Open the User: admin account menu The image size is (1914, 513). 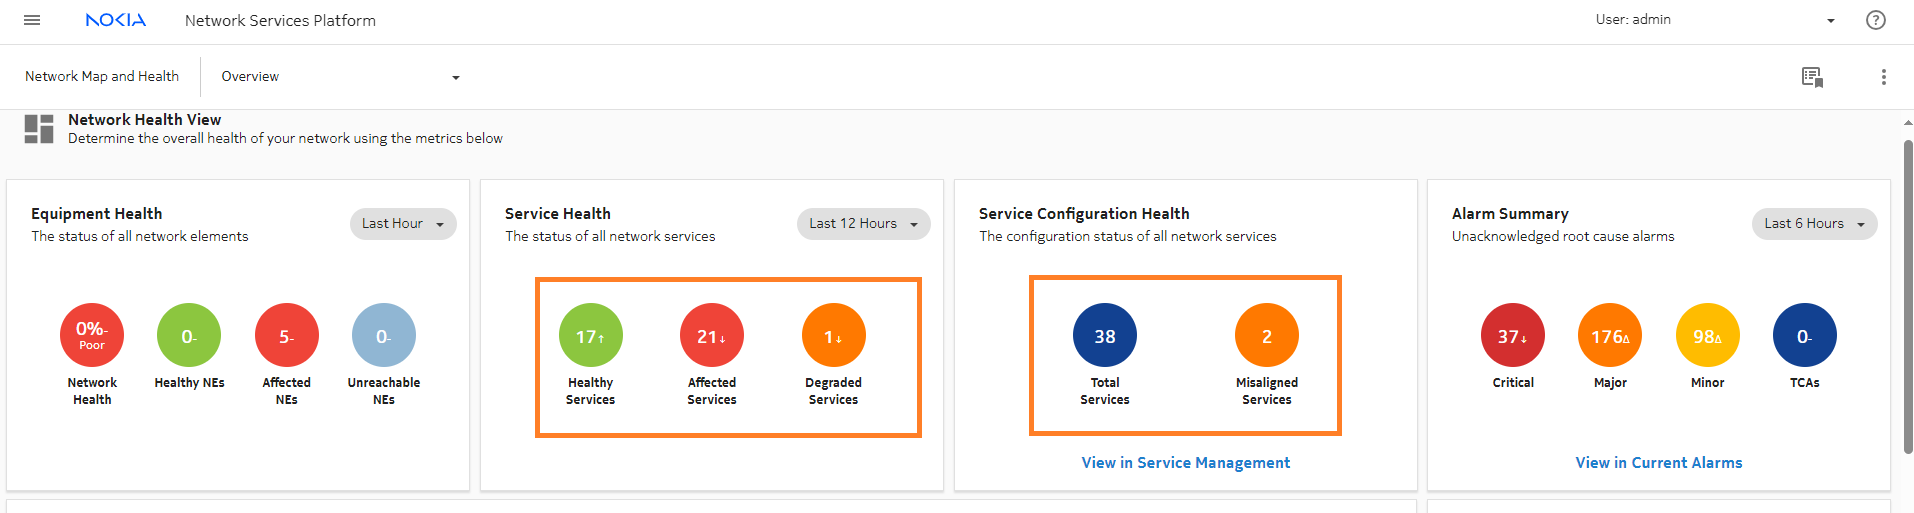click(1715, 20)
